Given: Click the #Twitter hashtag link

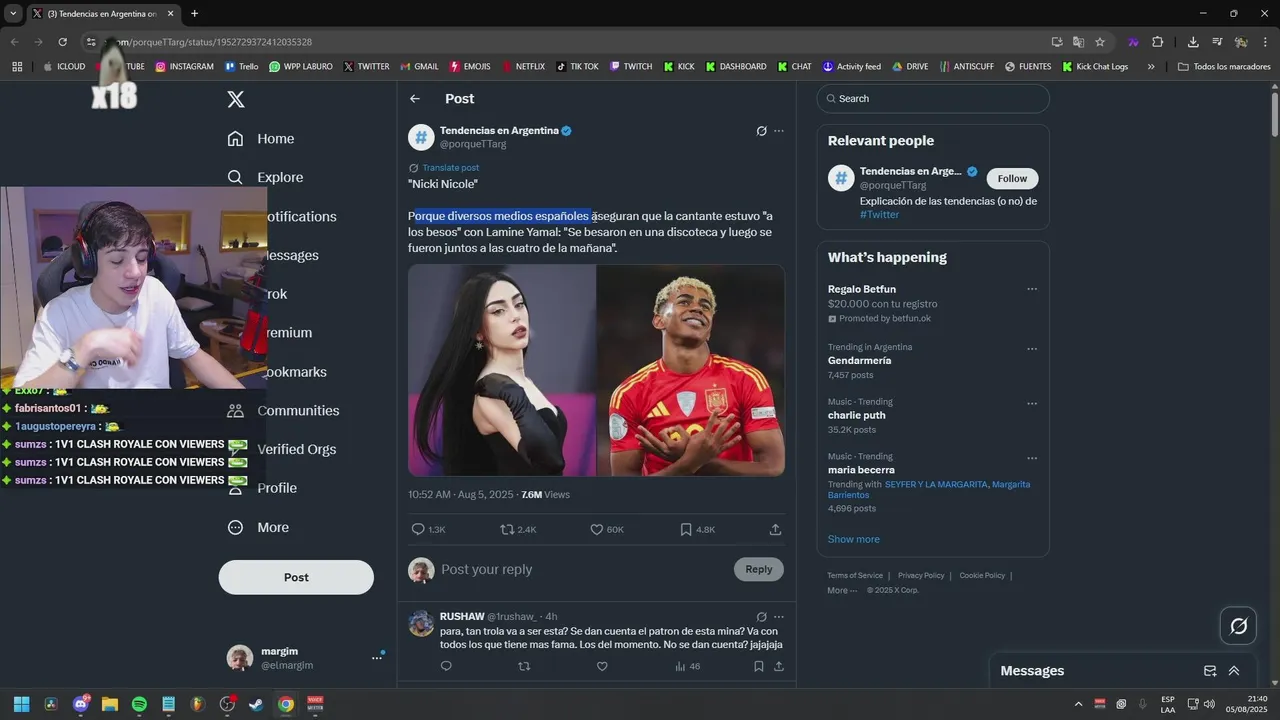Looking at the screenshot, I should coord(879,215).
